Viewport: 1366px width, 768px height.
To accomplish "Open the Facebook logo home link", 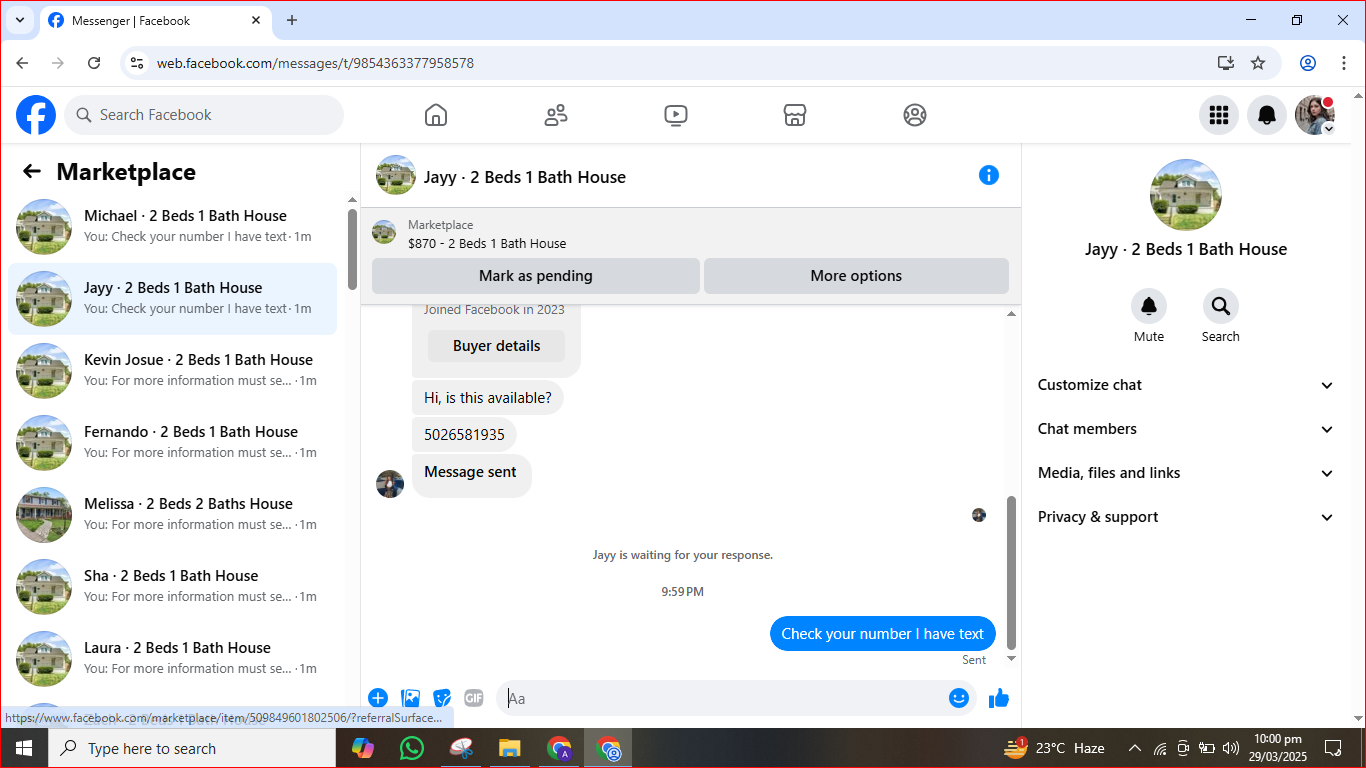I will pyautogui.click(x=36, y=115).
